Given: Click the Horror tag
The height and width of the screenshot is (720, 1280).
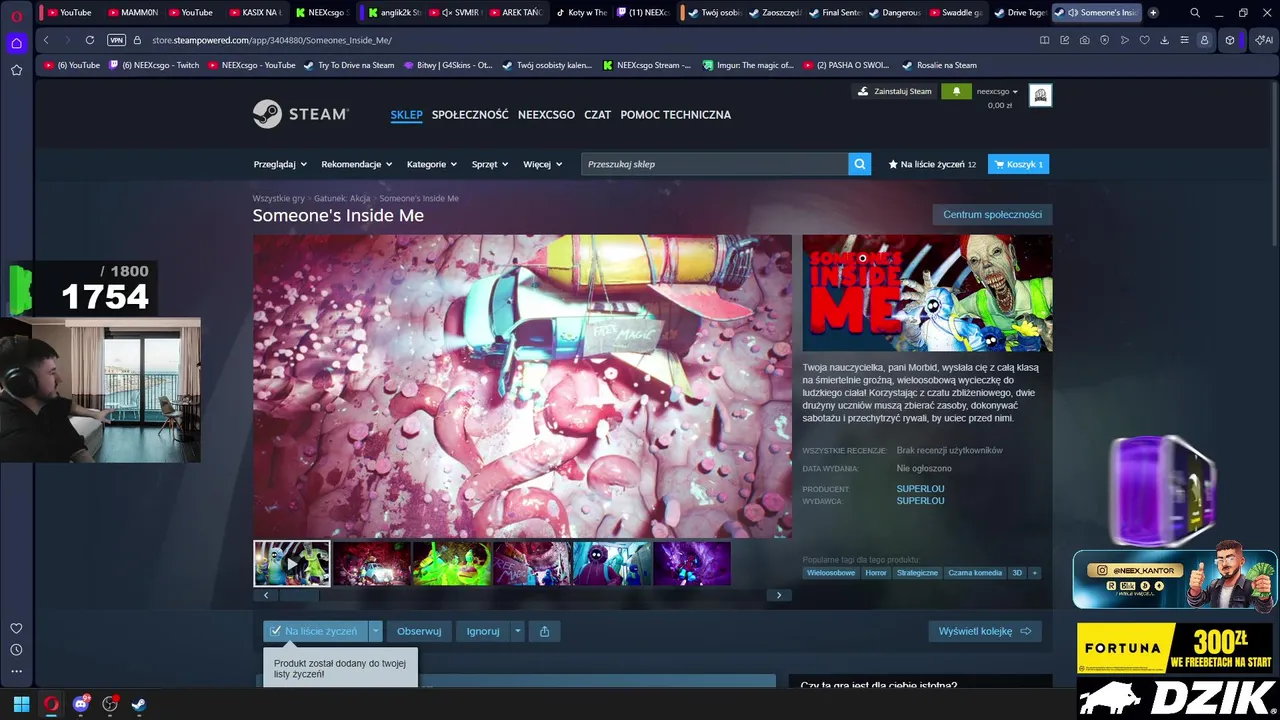Looking at the screenshot, I should (876, 573).
